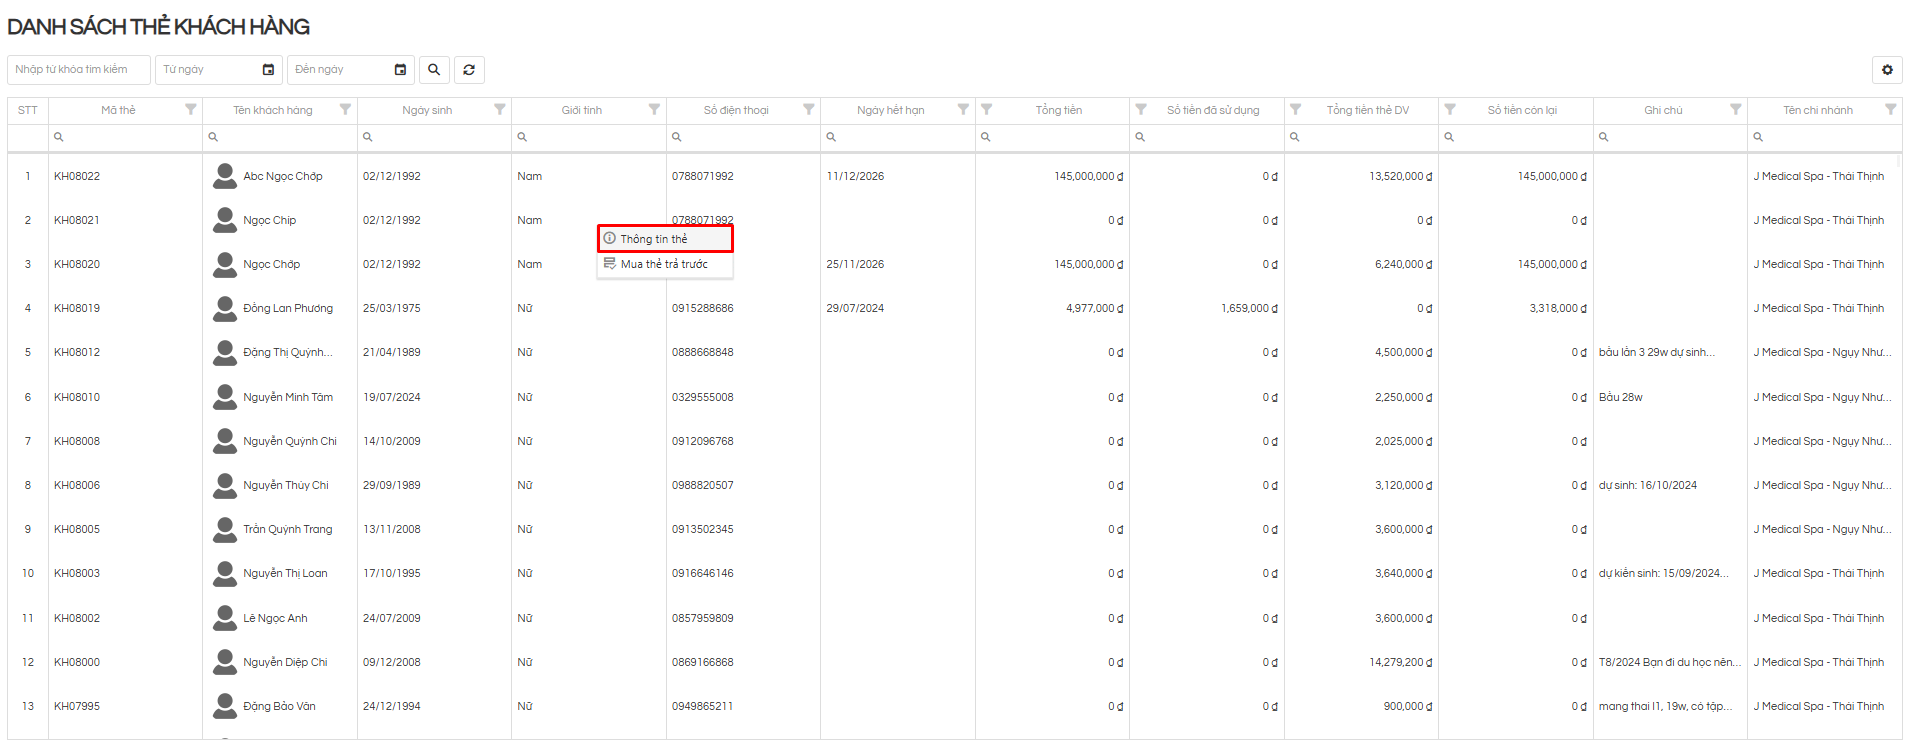Focus the keyword search input field
The height and width of the screenshot is (741, 1913).
(78, 70)
